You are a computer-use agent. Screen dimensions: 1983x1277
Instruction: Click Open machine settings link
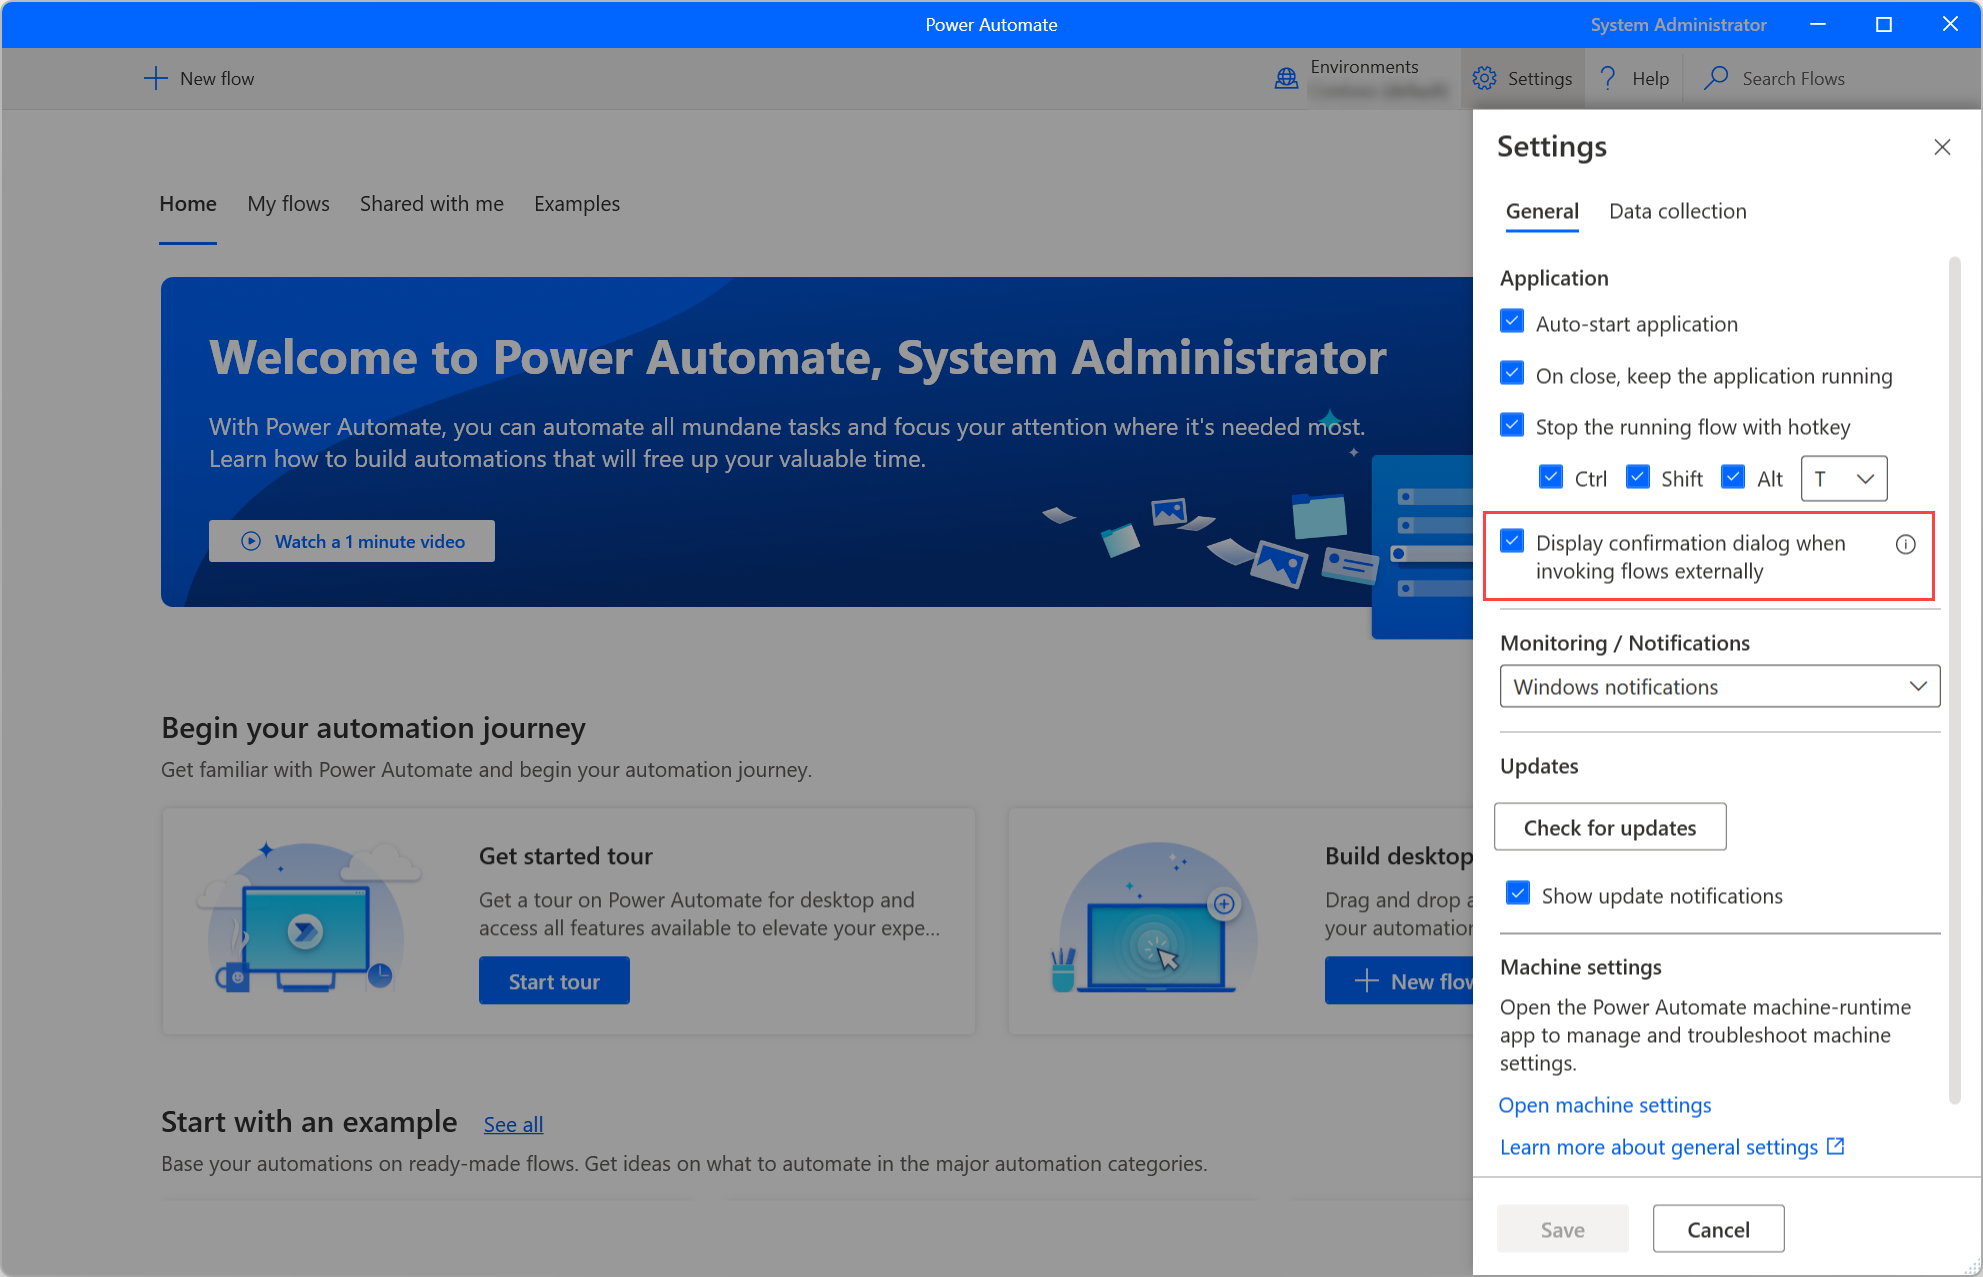1604,1104
